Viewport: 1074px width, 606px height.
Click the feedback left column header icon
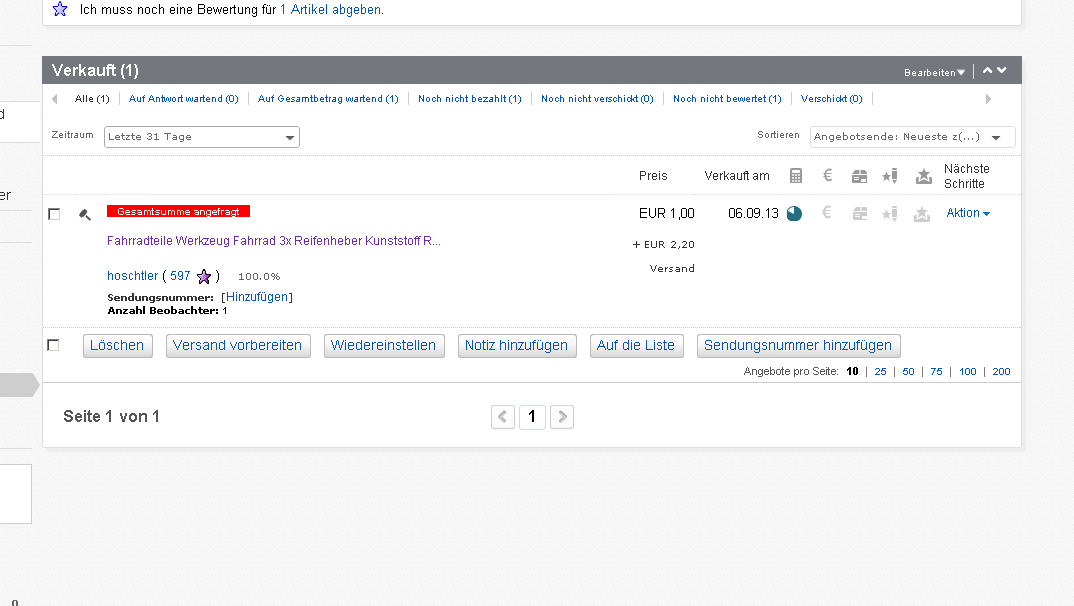[890, 176]
